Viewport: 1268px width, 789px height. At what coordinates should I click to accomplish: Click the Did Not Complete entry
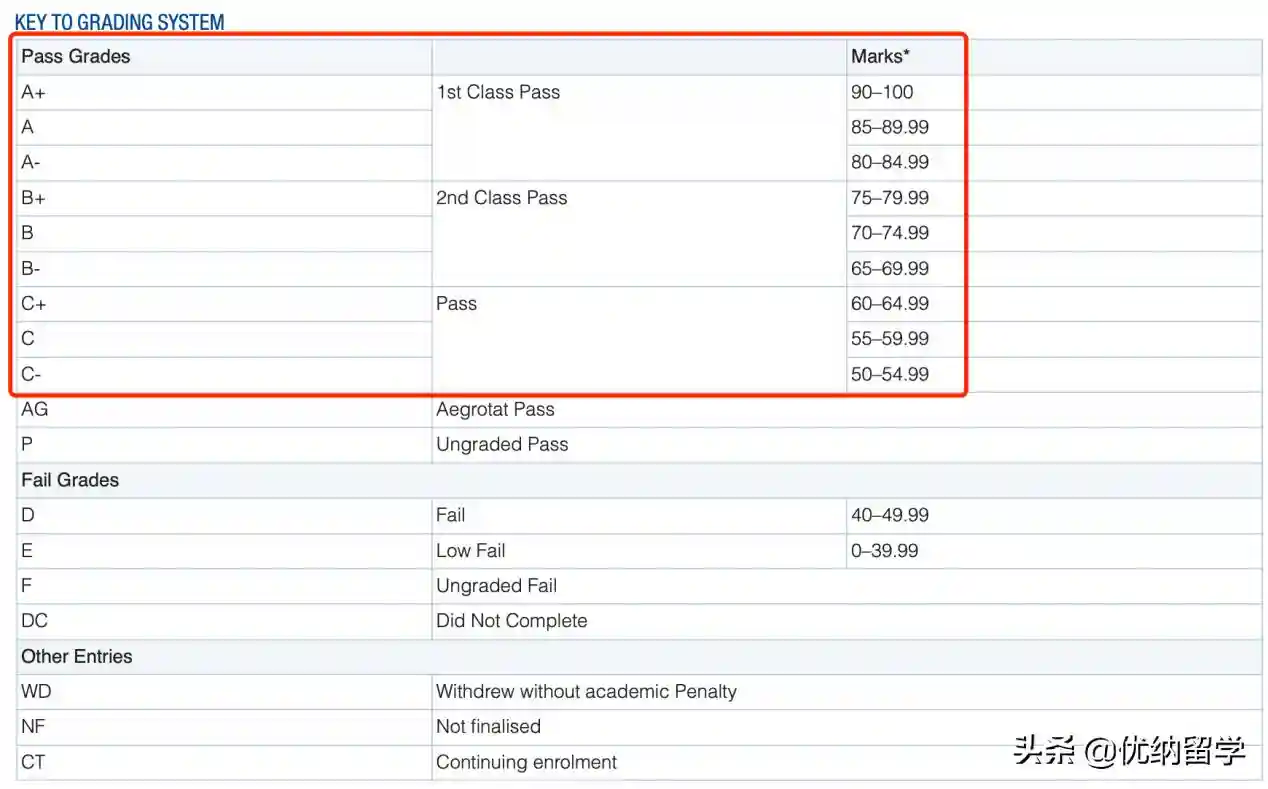[511, 621]
